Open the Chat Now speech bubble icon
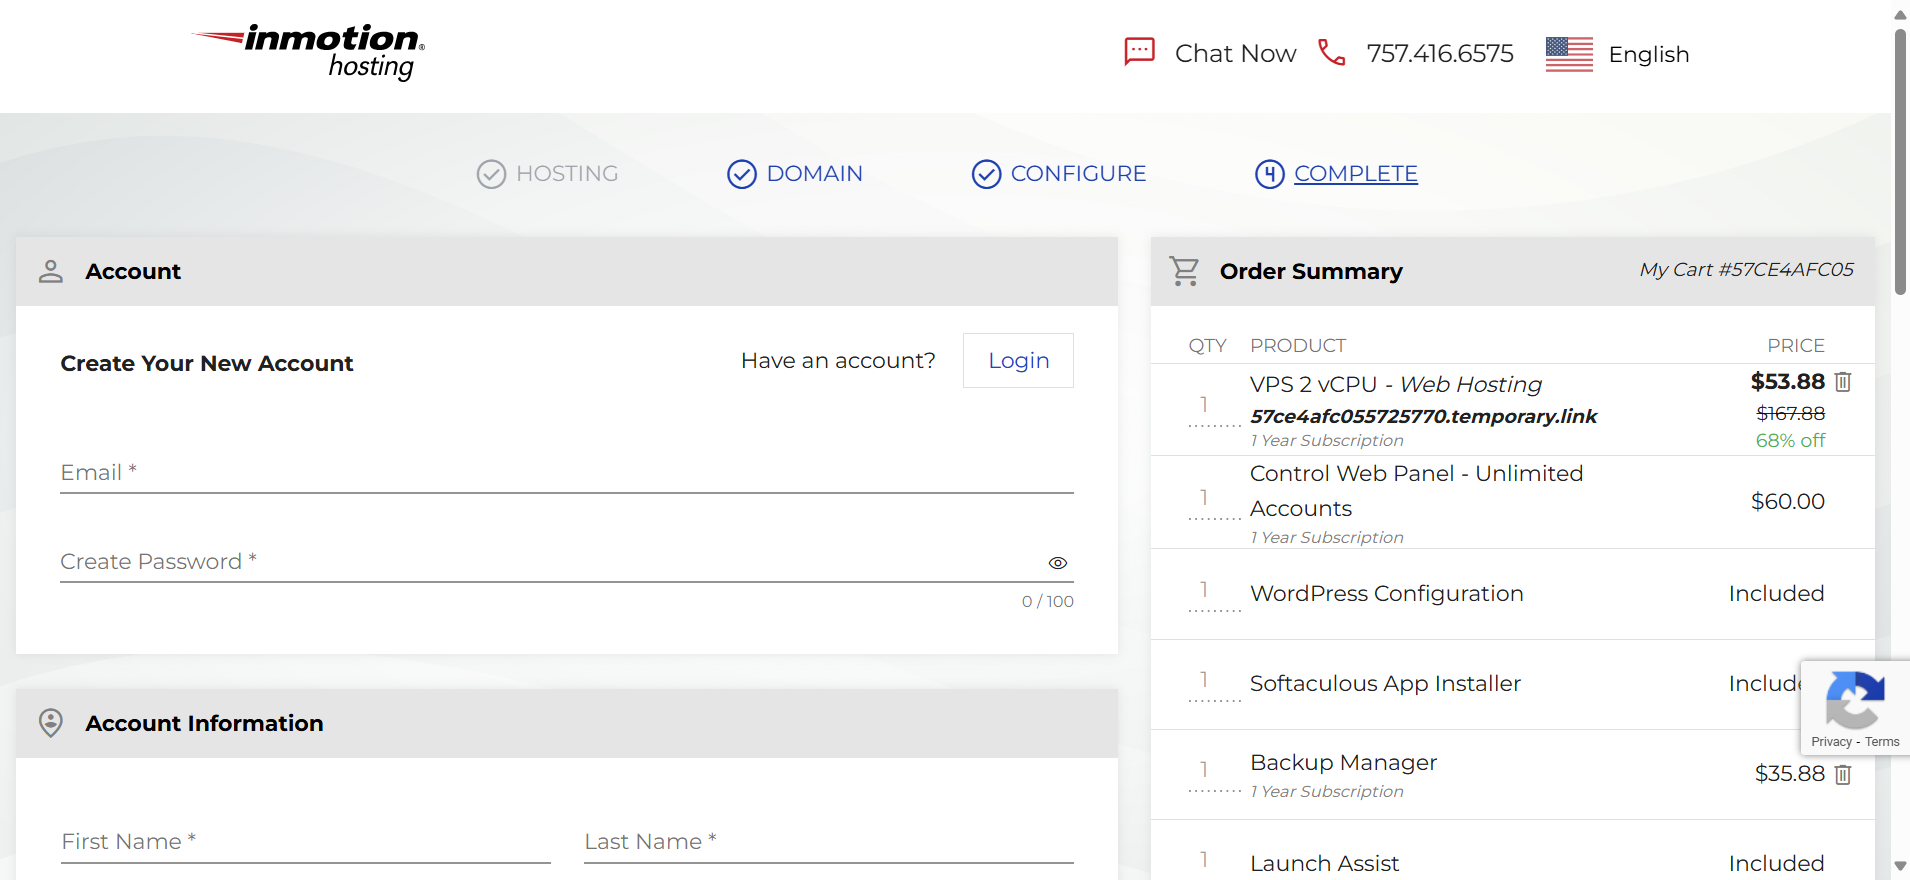Image resolution: width=1910 pixels, height=880 pixels. [x=1139, y=52]
